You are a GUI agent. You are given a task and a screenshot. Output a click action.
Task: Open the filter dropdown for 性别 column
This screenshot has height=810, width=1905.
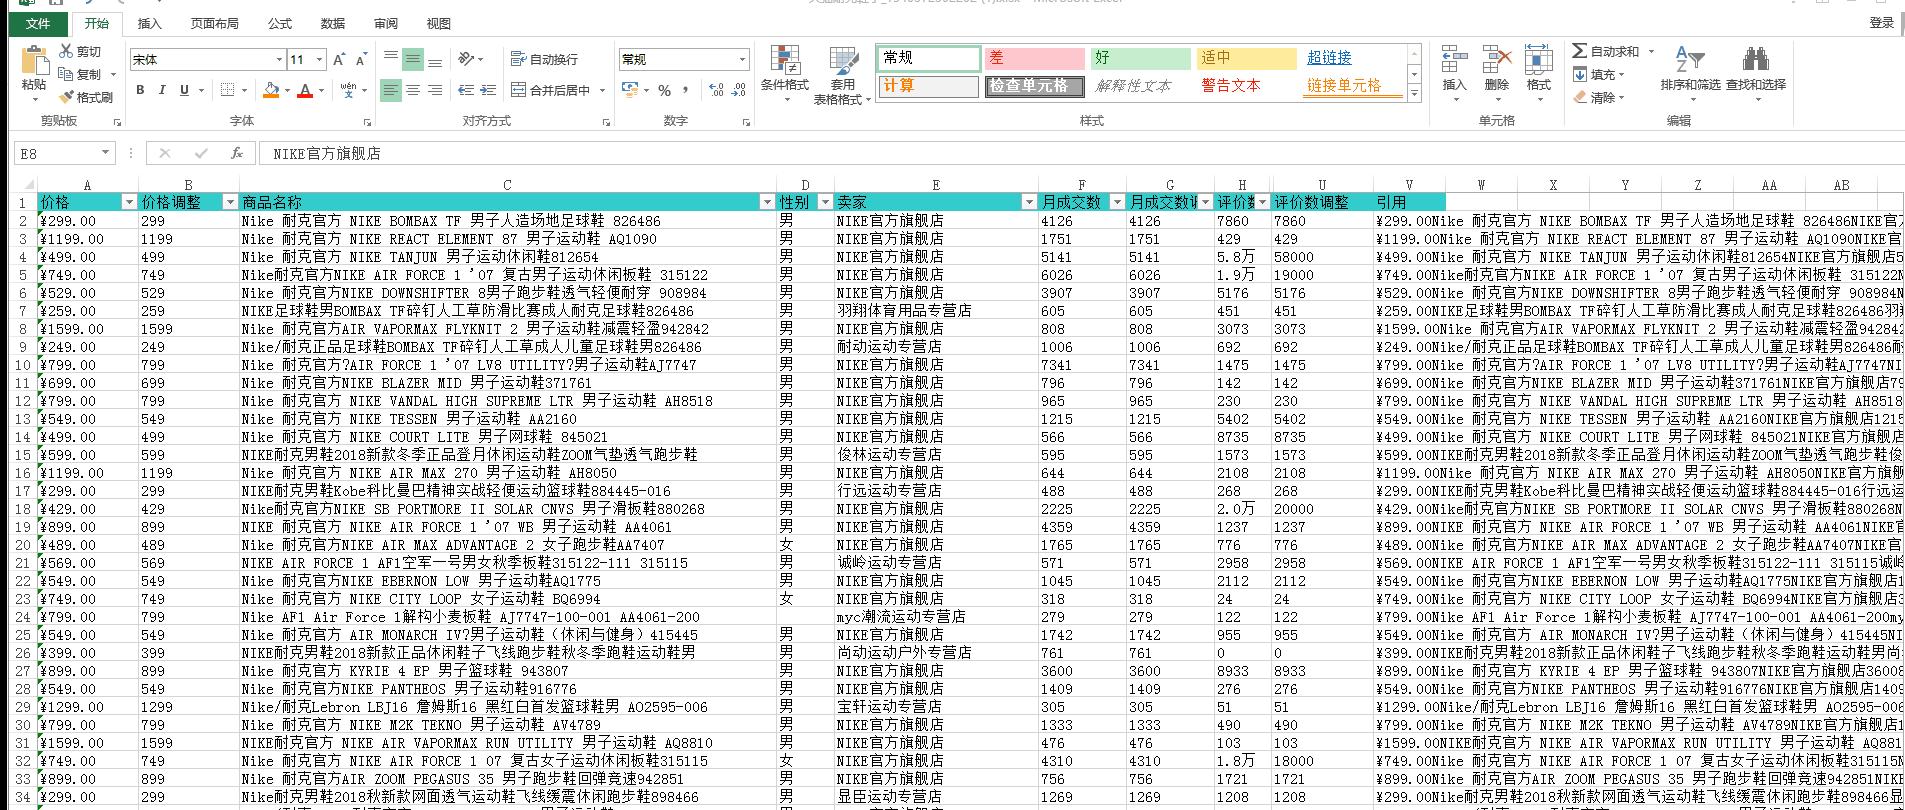825,202
